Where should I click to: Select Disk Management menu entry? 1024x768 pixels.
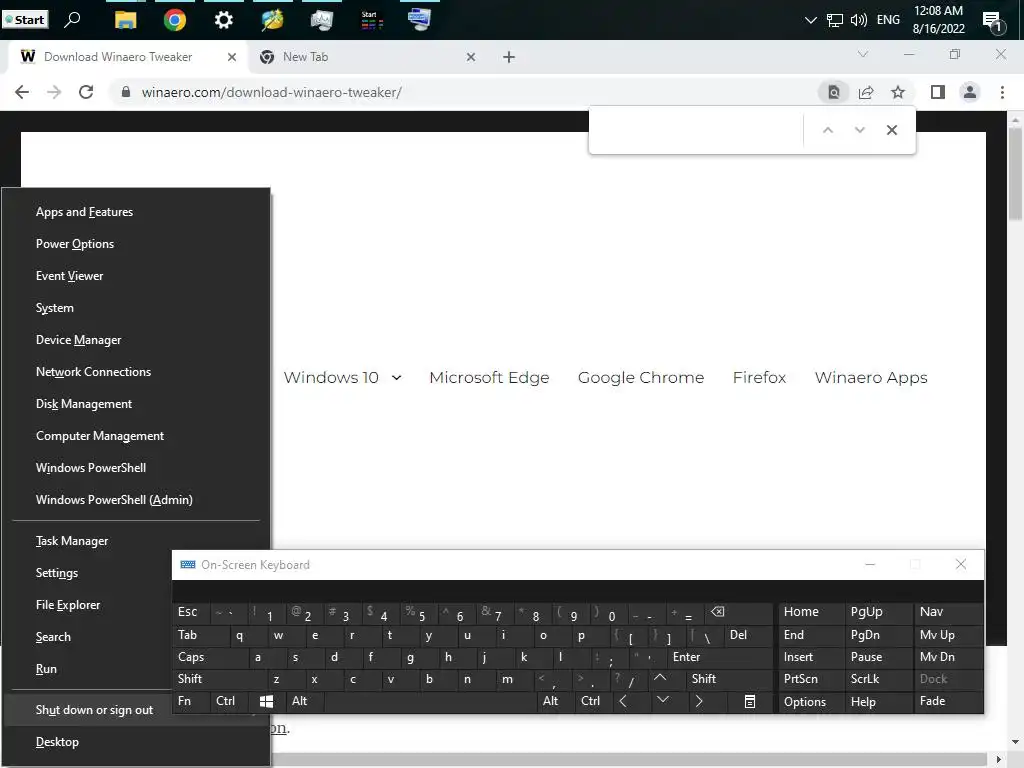[136, 404]
